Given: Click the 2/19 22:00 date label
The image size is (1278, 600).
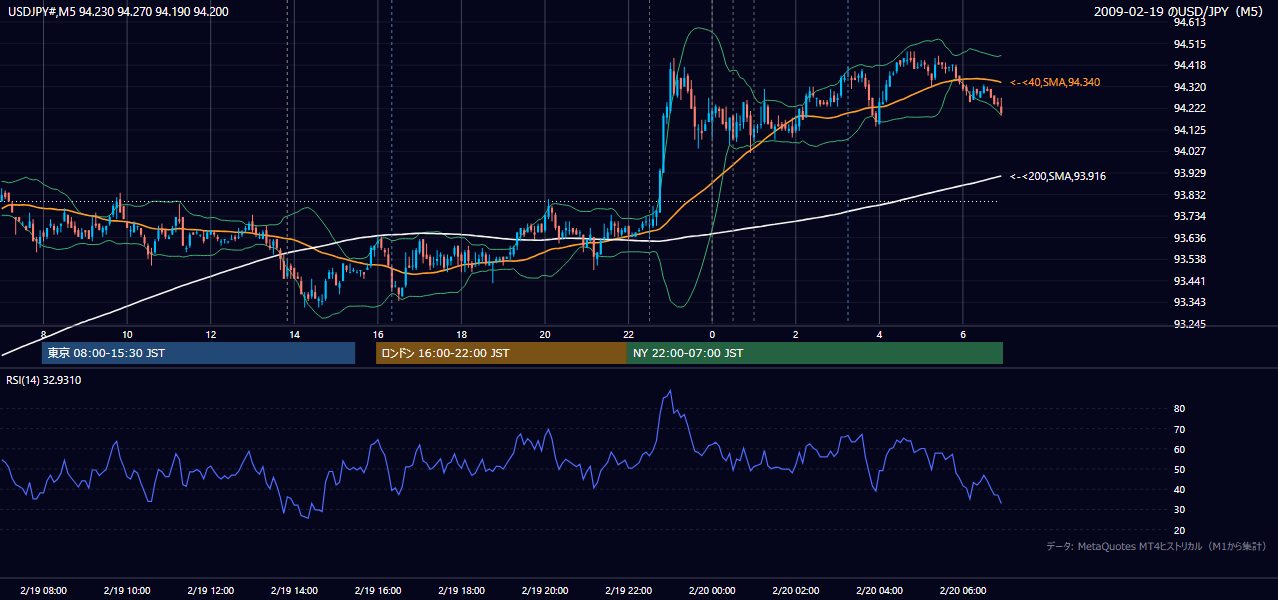Looking at the screenshot, I should click(628, 590).
